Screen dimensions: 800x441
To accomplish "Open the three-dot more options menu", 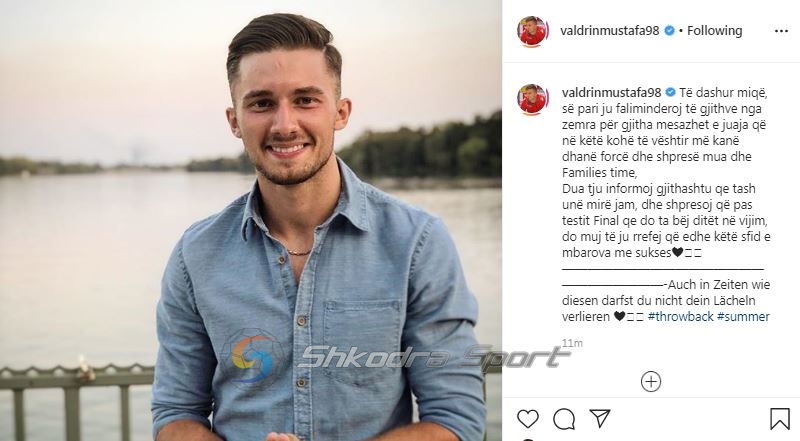I will click(781, 31).
